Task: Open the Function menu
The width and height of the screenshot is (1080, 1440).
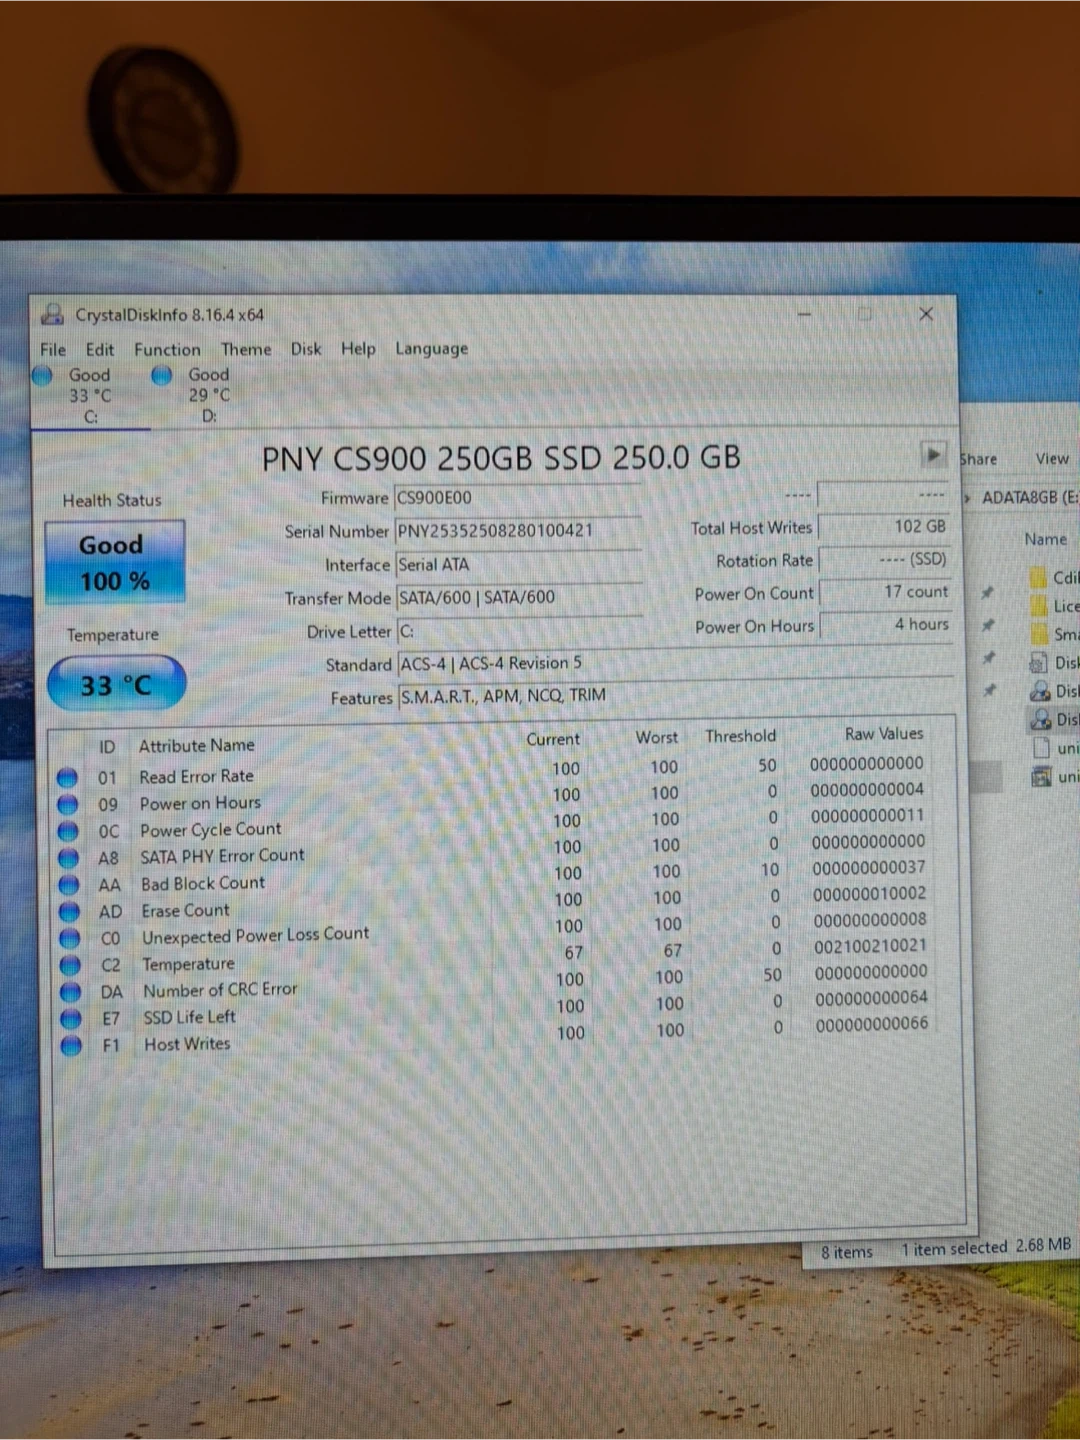Action: [167, 349]
